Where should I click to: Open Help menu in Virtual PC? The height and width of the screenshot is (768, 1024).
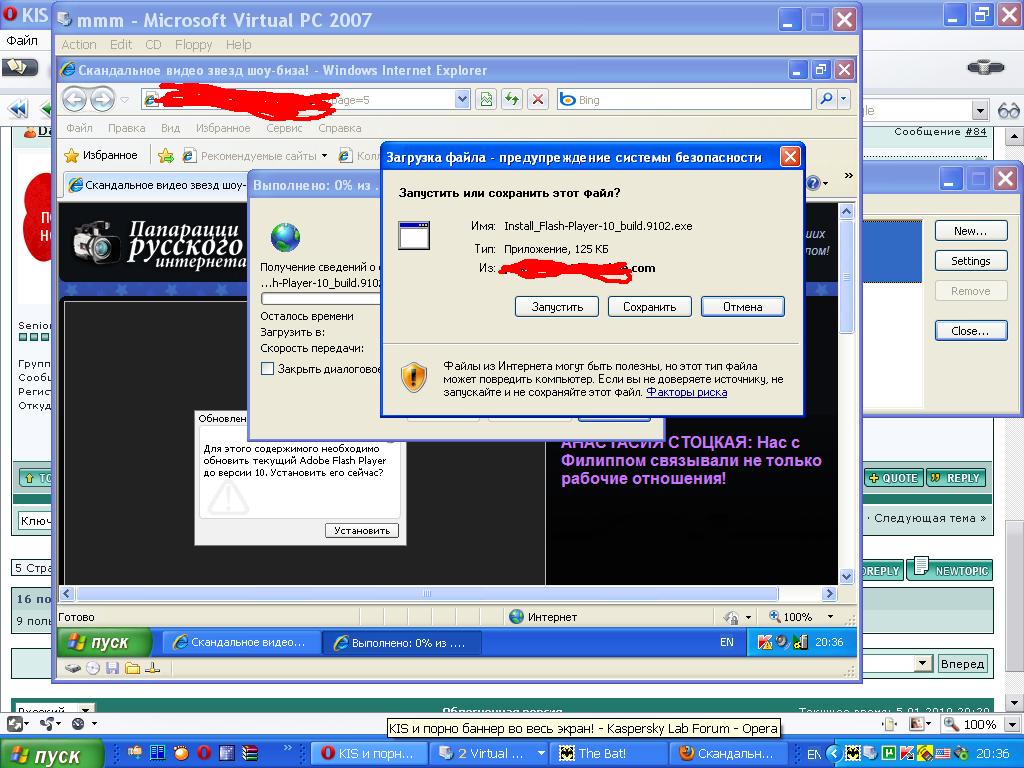coord(238,44)
